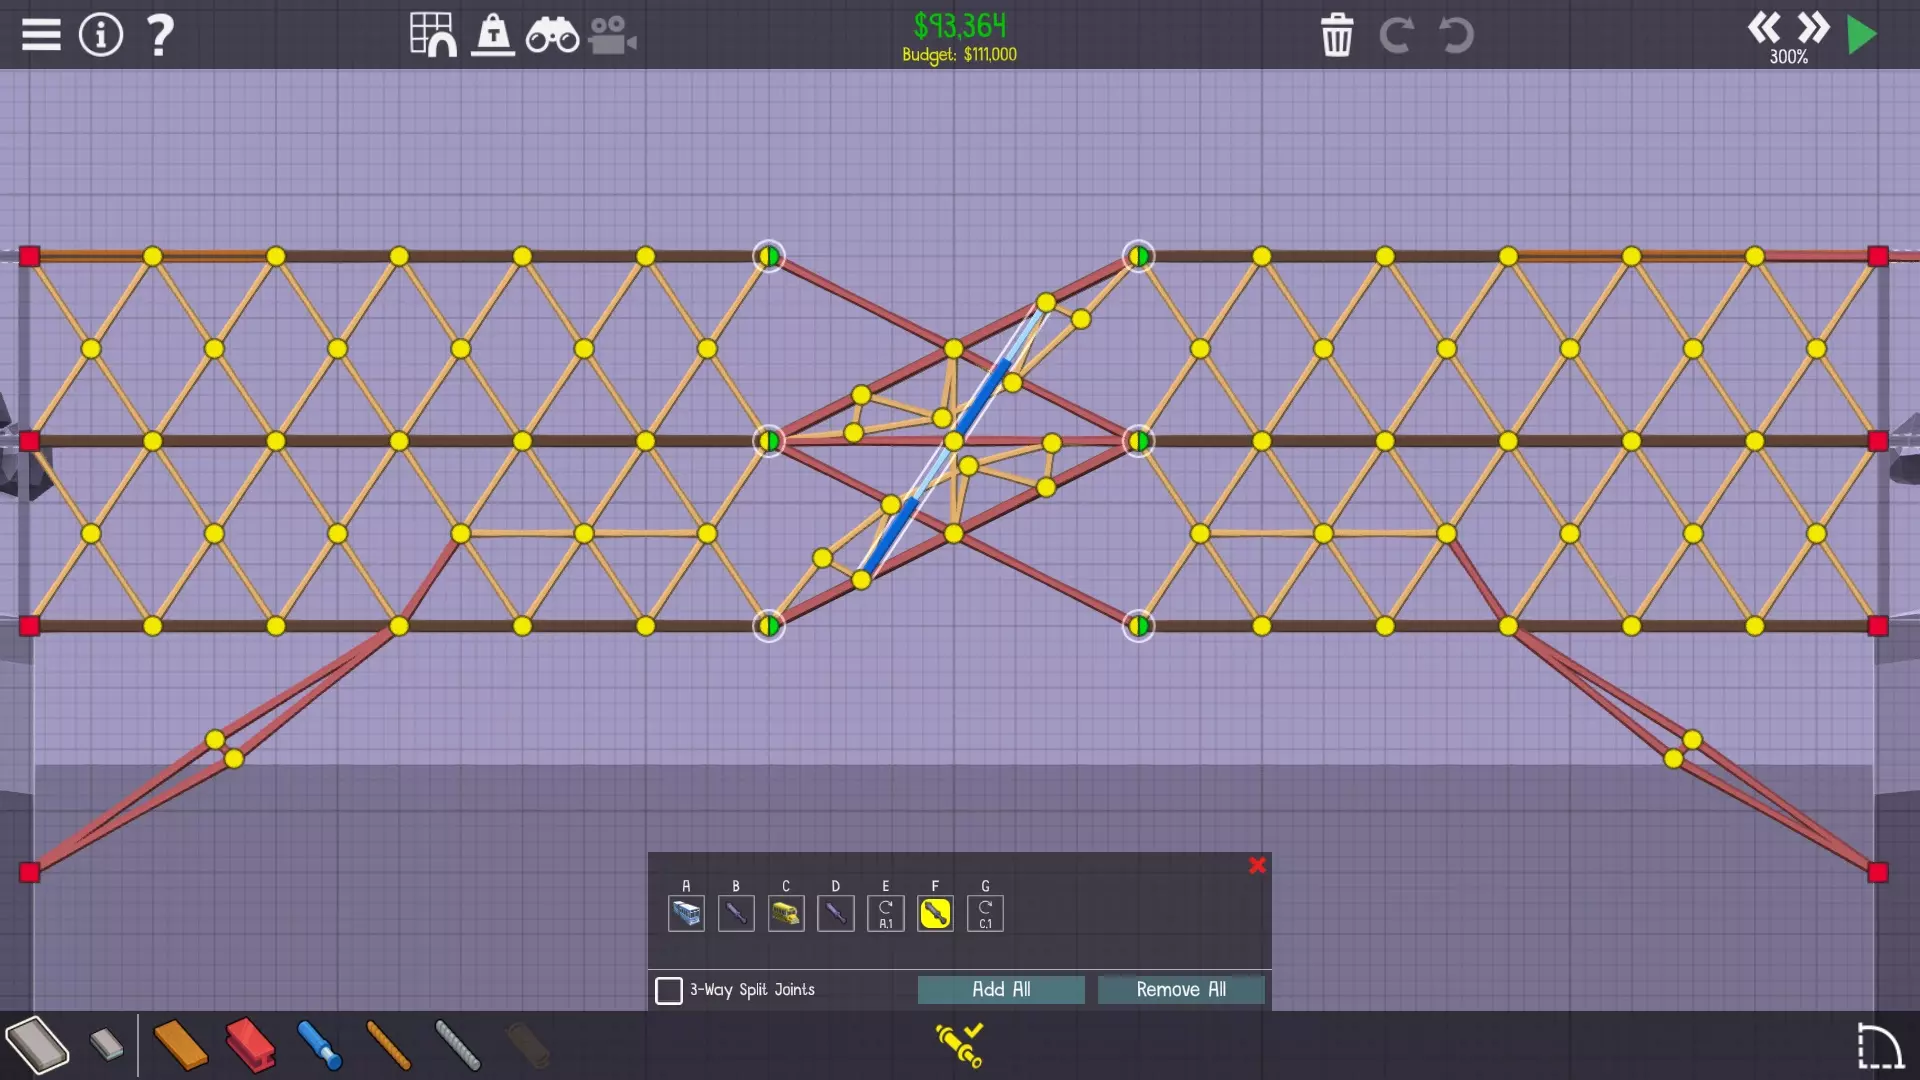Select the blue hydraulics material

tap(320, 1045)
